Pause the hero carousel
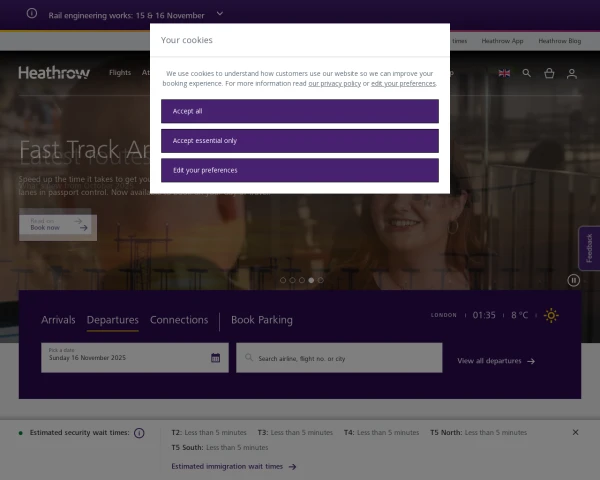The width and height of the screenshot is (600, 480). [x=573, y=280]
